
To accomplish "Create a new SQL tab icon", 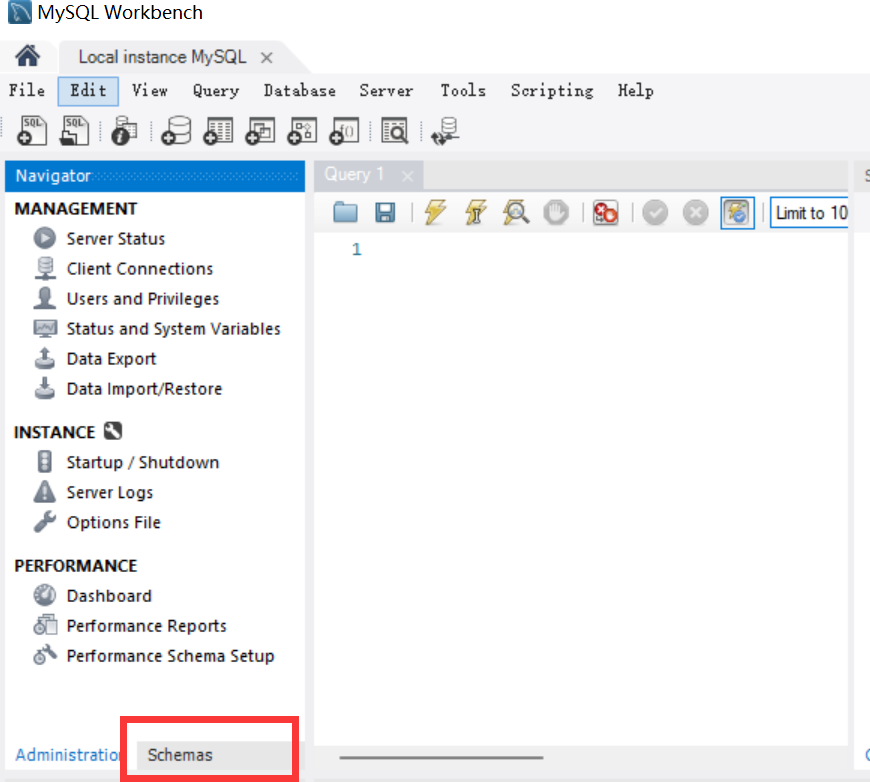I will (x=32, y=131).
